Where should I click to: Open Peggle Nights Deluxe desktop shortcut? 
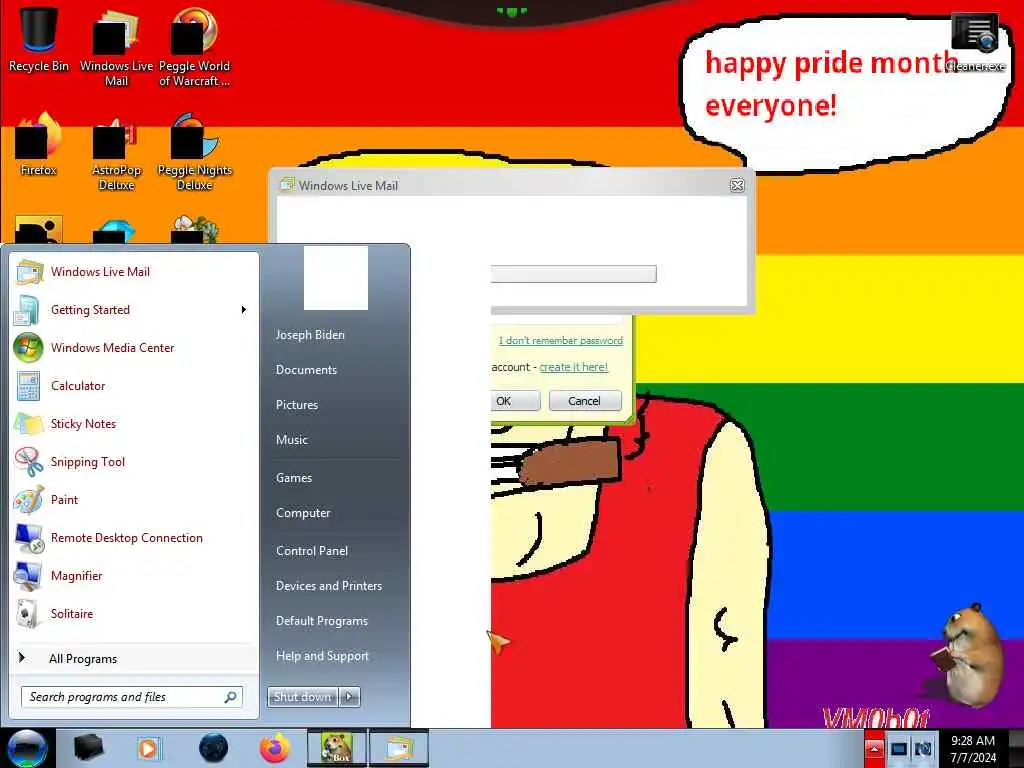pyautogui.click(x=195, y=152)
